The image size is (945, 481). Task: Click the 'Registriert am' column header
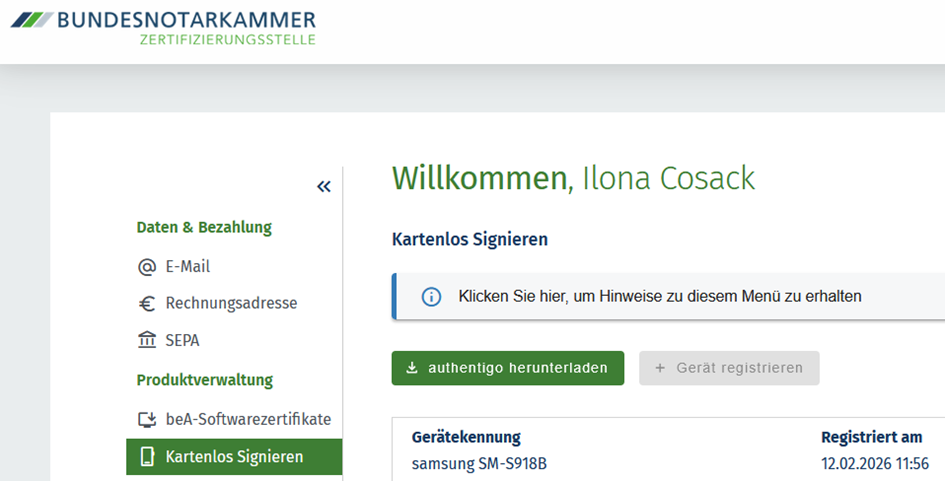click(x=871, y=437)
